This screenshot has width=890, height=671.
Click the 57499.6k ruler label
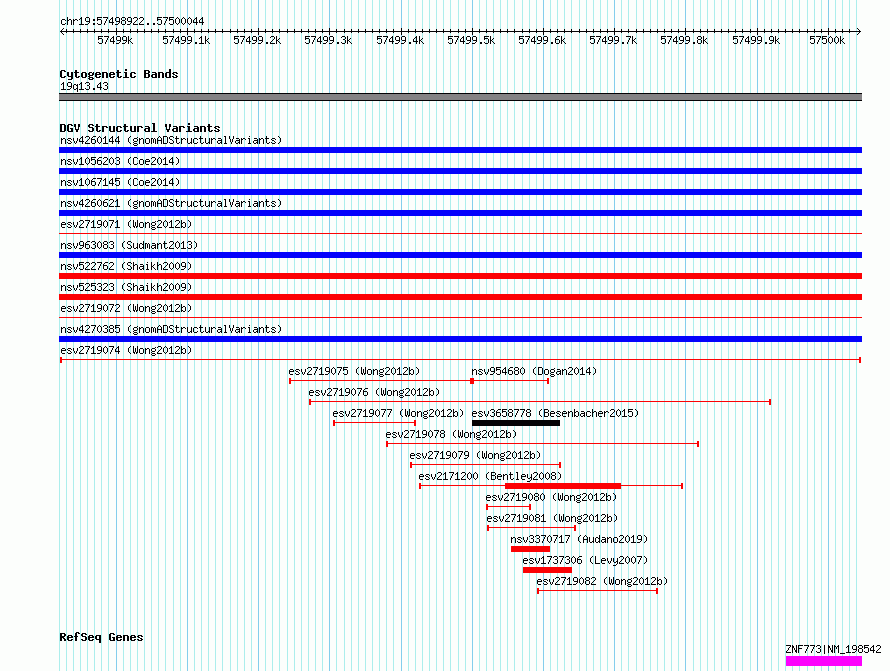(542, 40)
